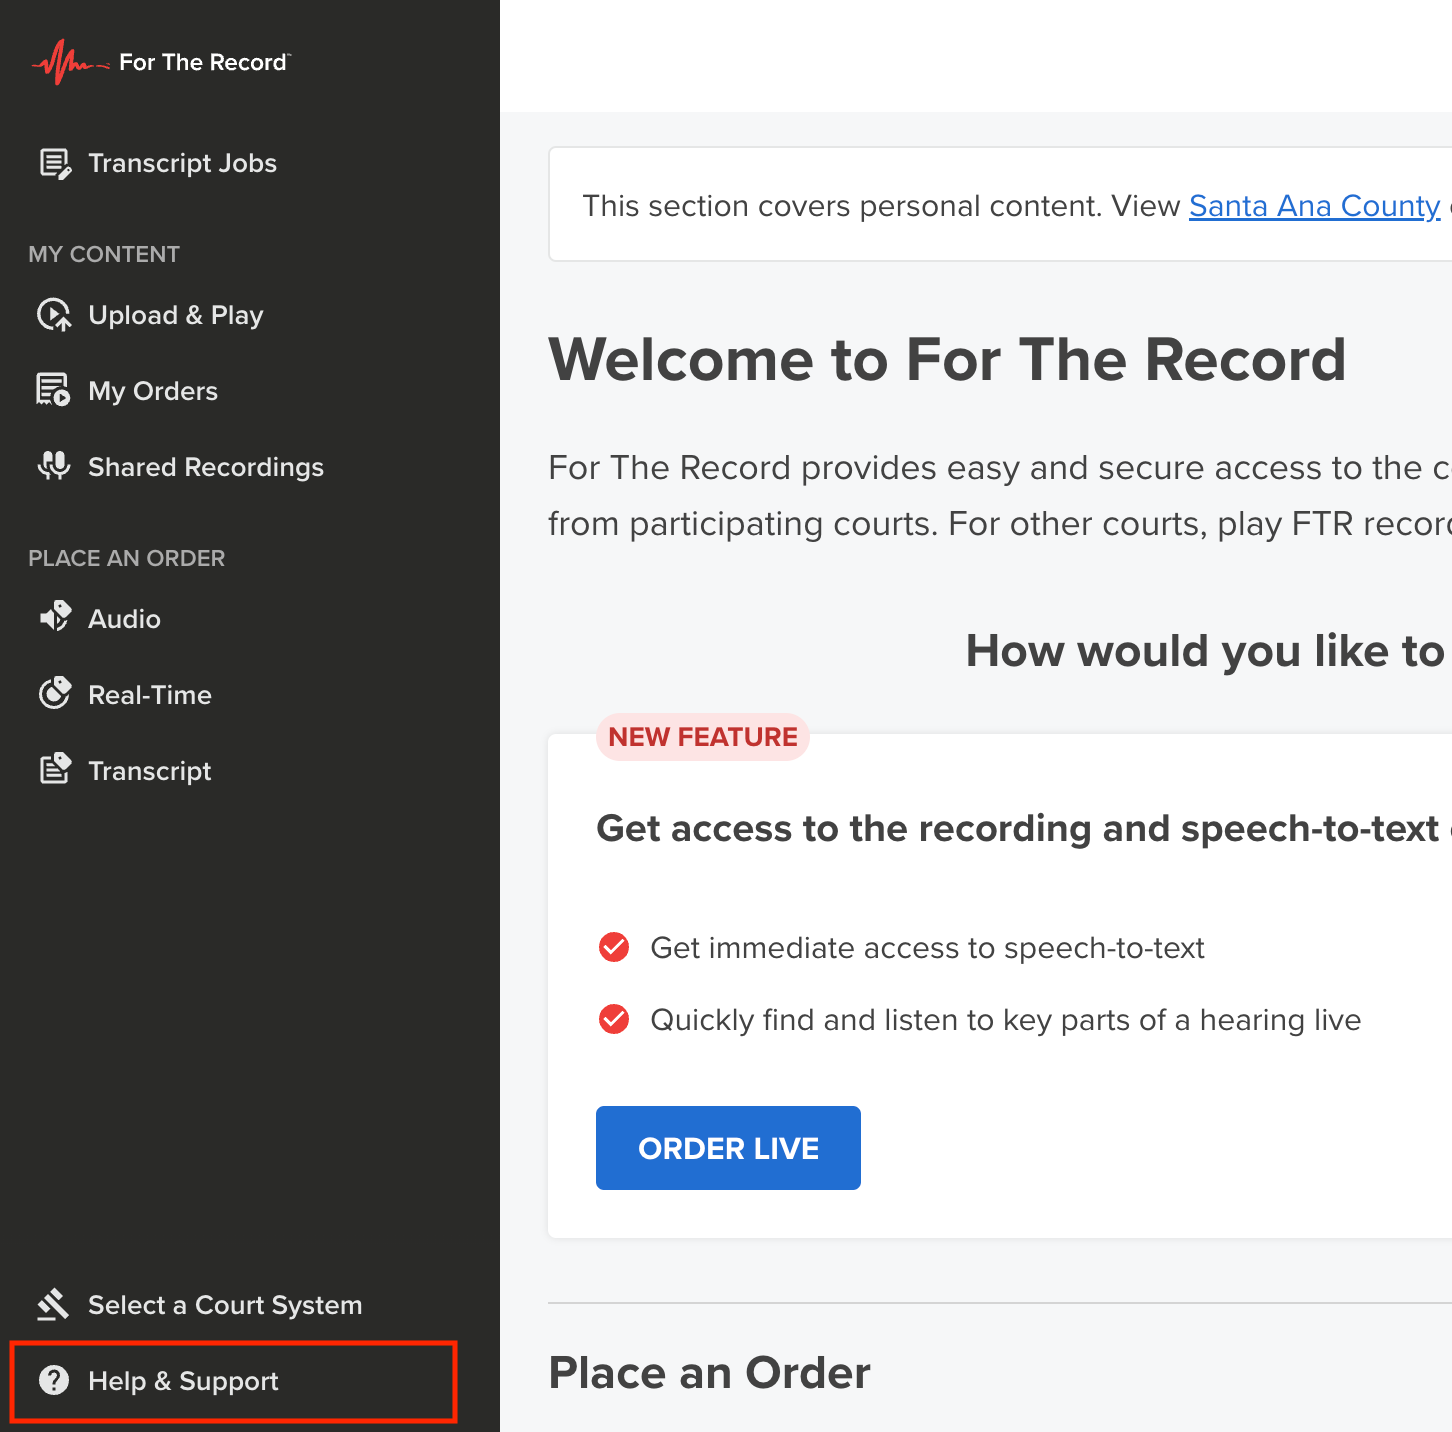Click the My Orders list icon
Image resolution: width=1452 pixels, height=1432 pixels.
pyautogui.click(x=54, y=390)
